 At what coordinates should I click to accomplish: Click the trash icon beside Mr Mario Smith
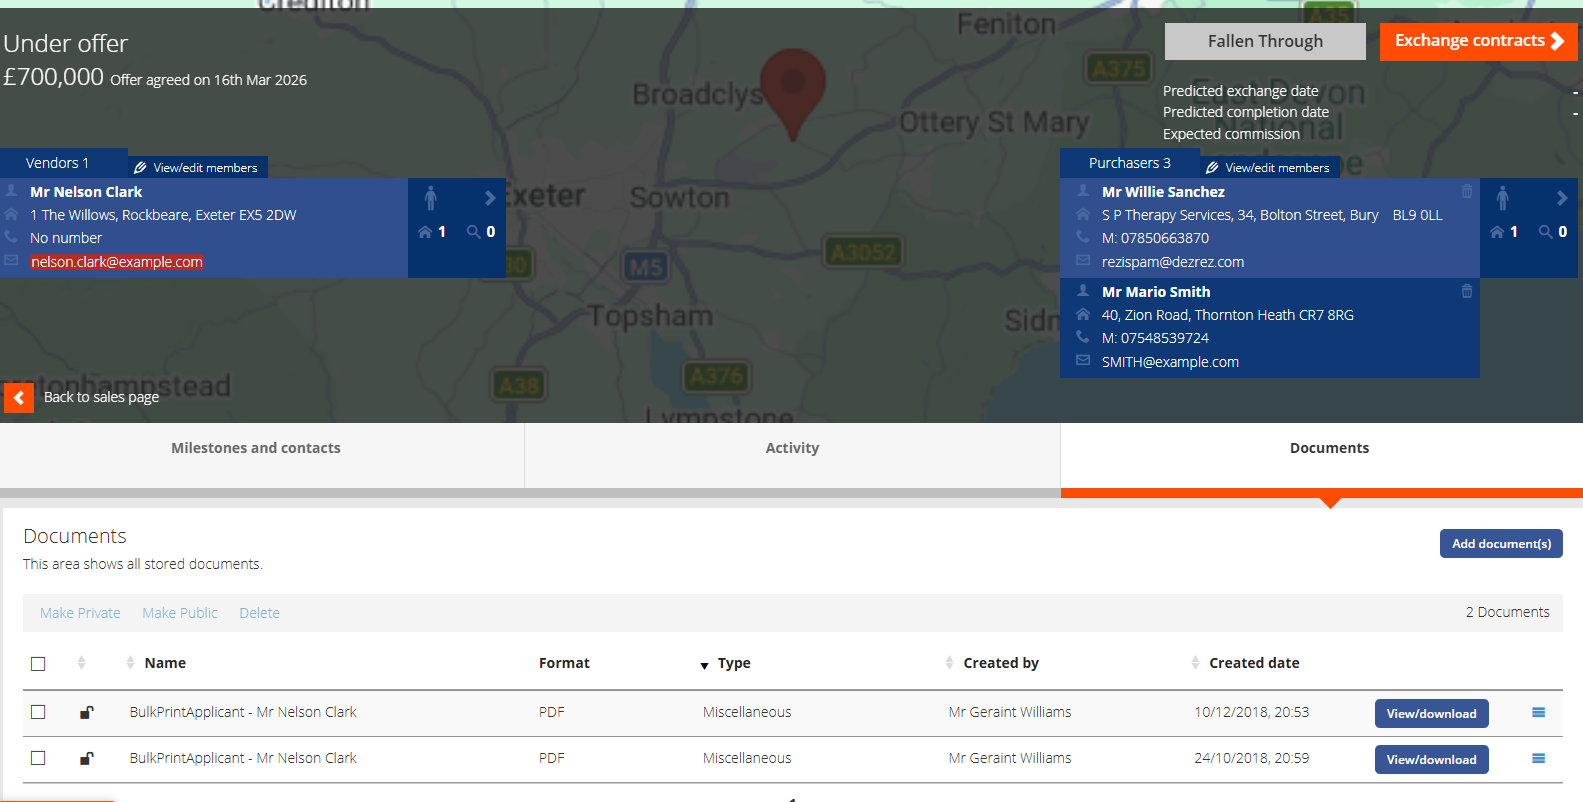point(1467,291)
